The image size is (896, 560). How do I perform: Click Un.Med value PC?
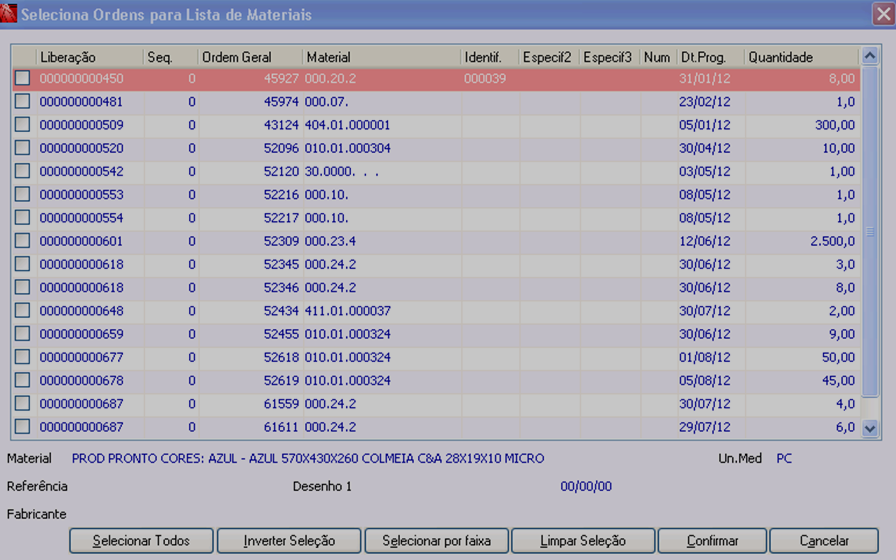click(784, 458)
